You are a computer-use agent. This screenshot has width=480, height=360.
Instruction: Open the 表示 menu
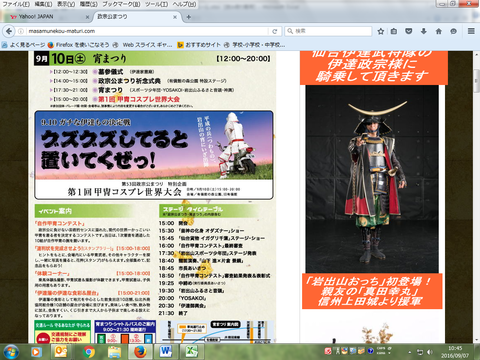click(x=66, y=4)
